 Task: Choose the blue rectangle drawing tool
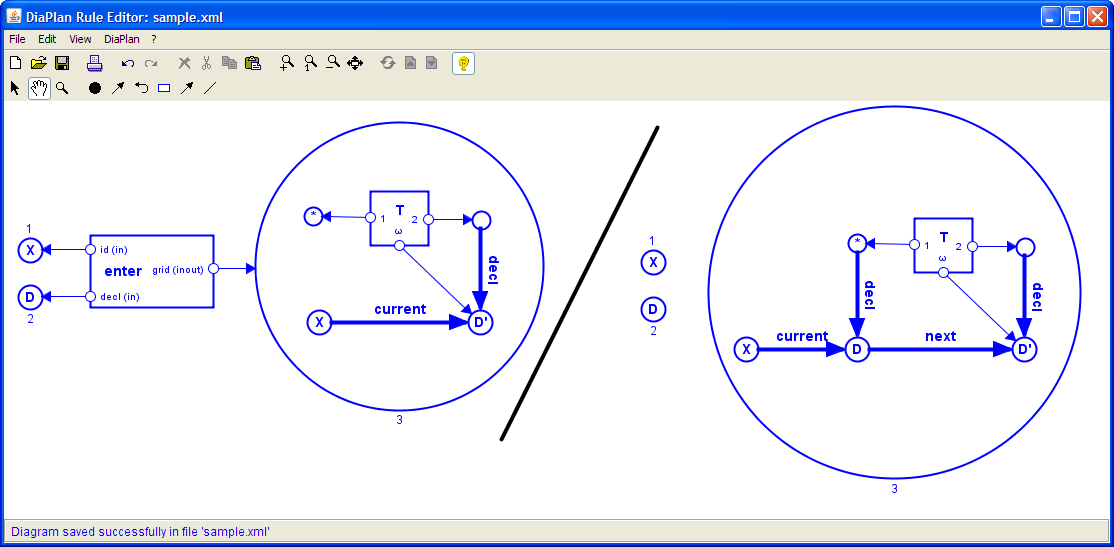coord(164,88)
